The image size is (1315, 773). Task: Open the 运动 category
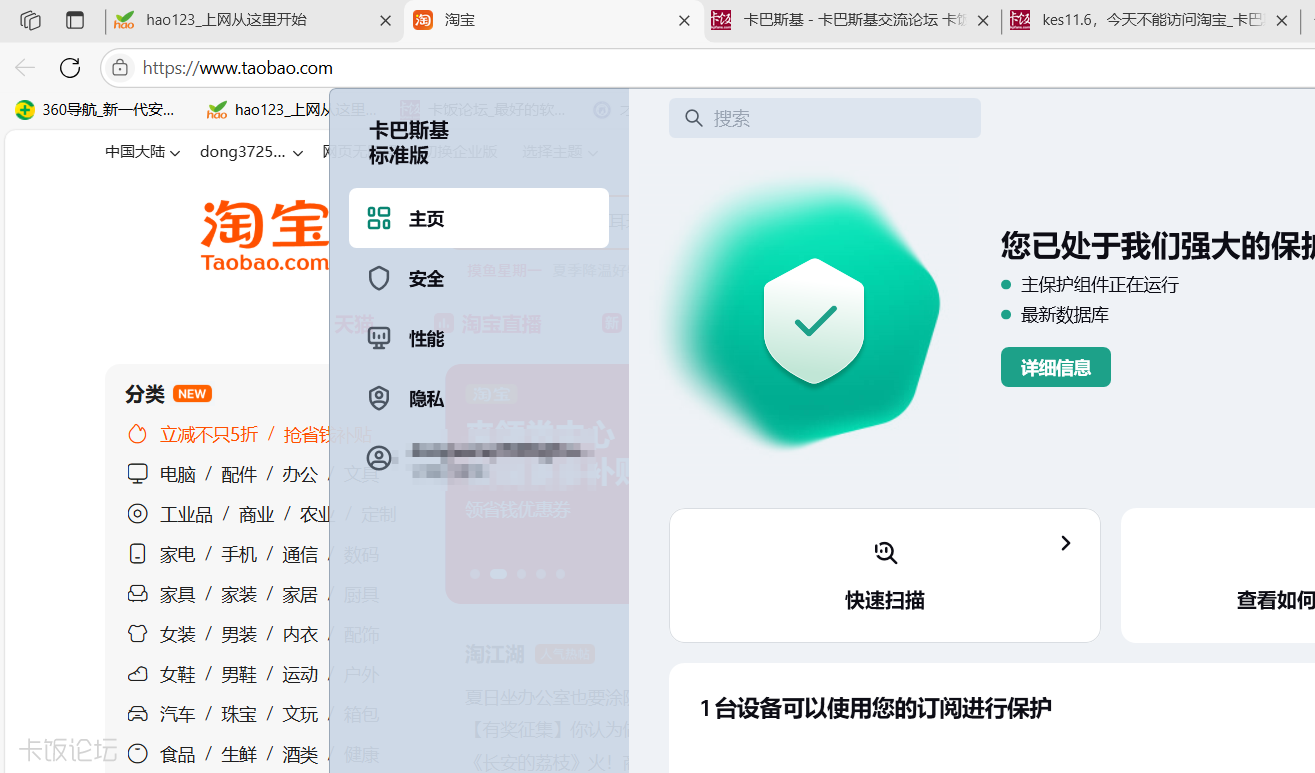(300, 674)
